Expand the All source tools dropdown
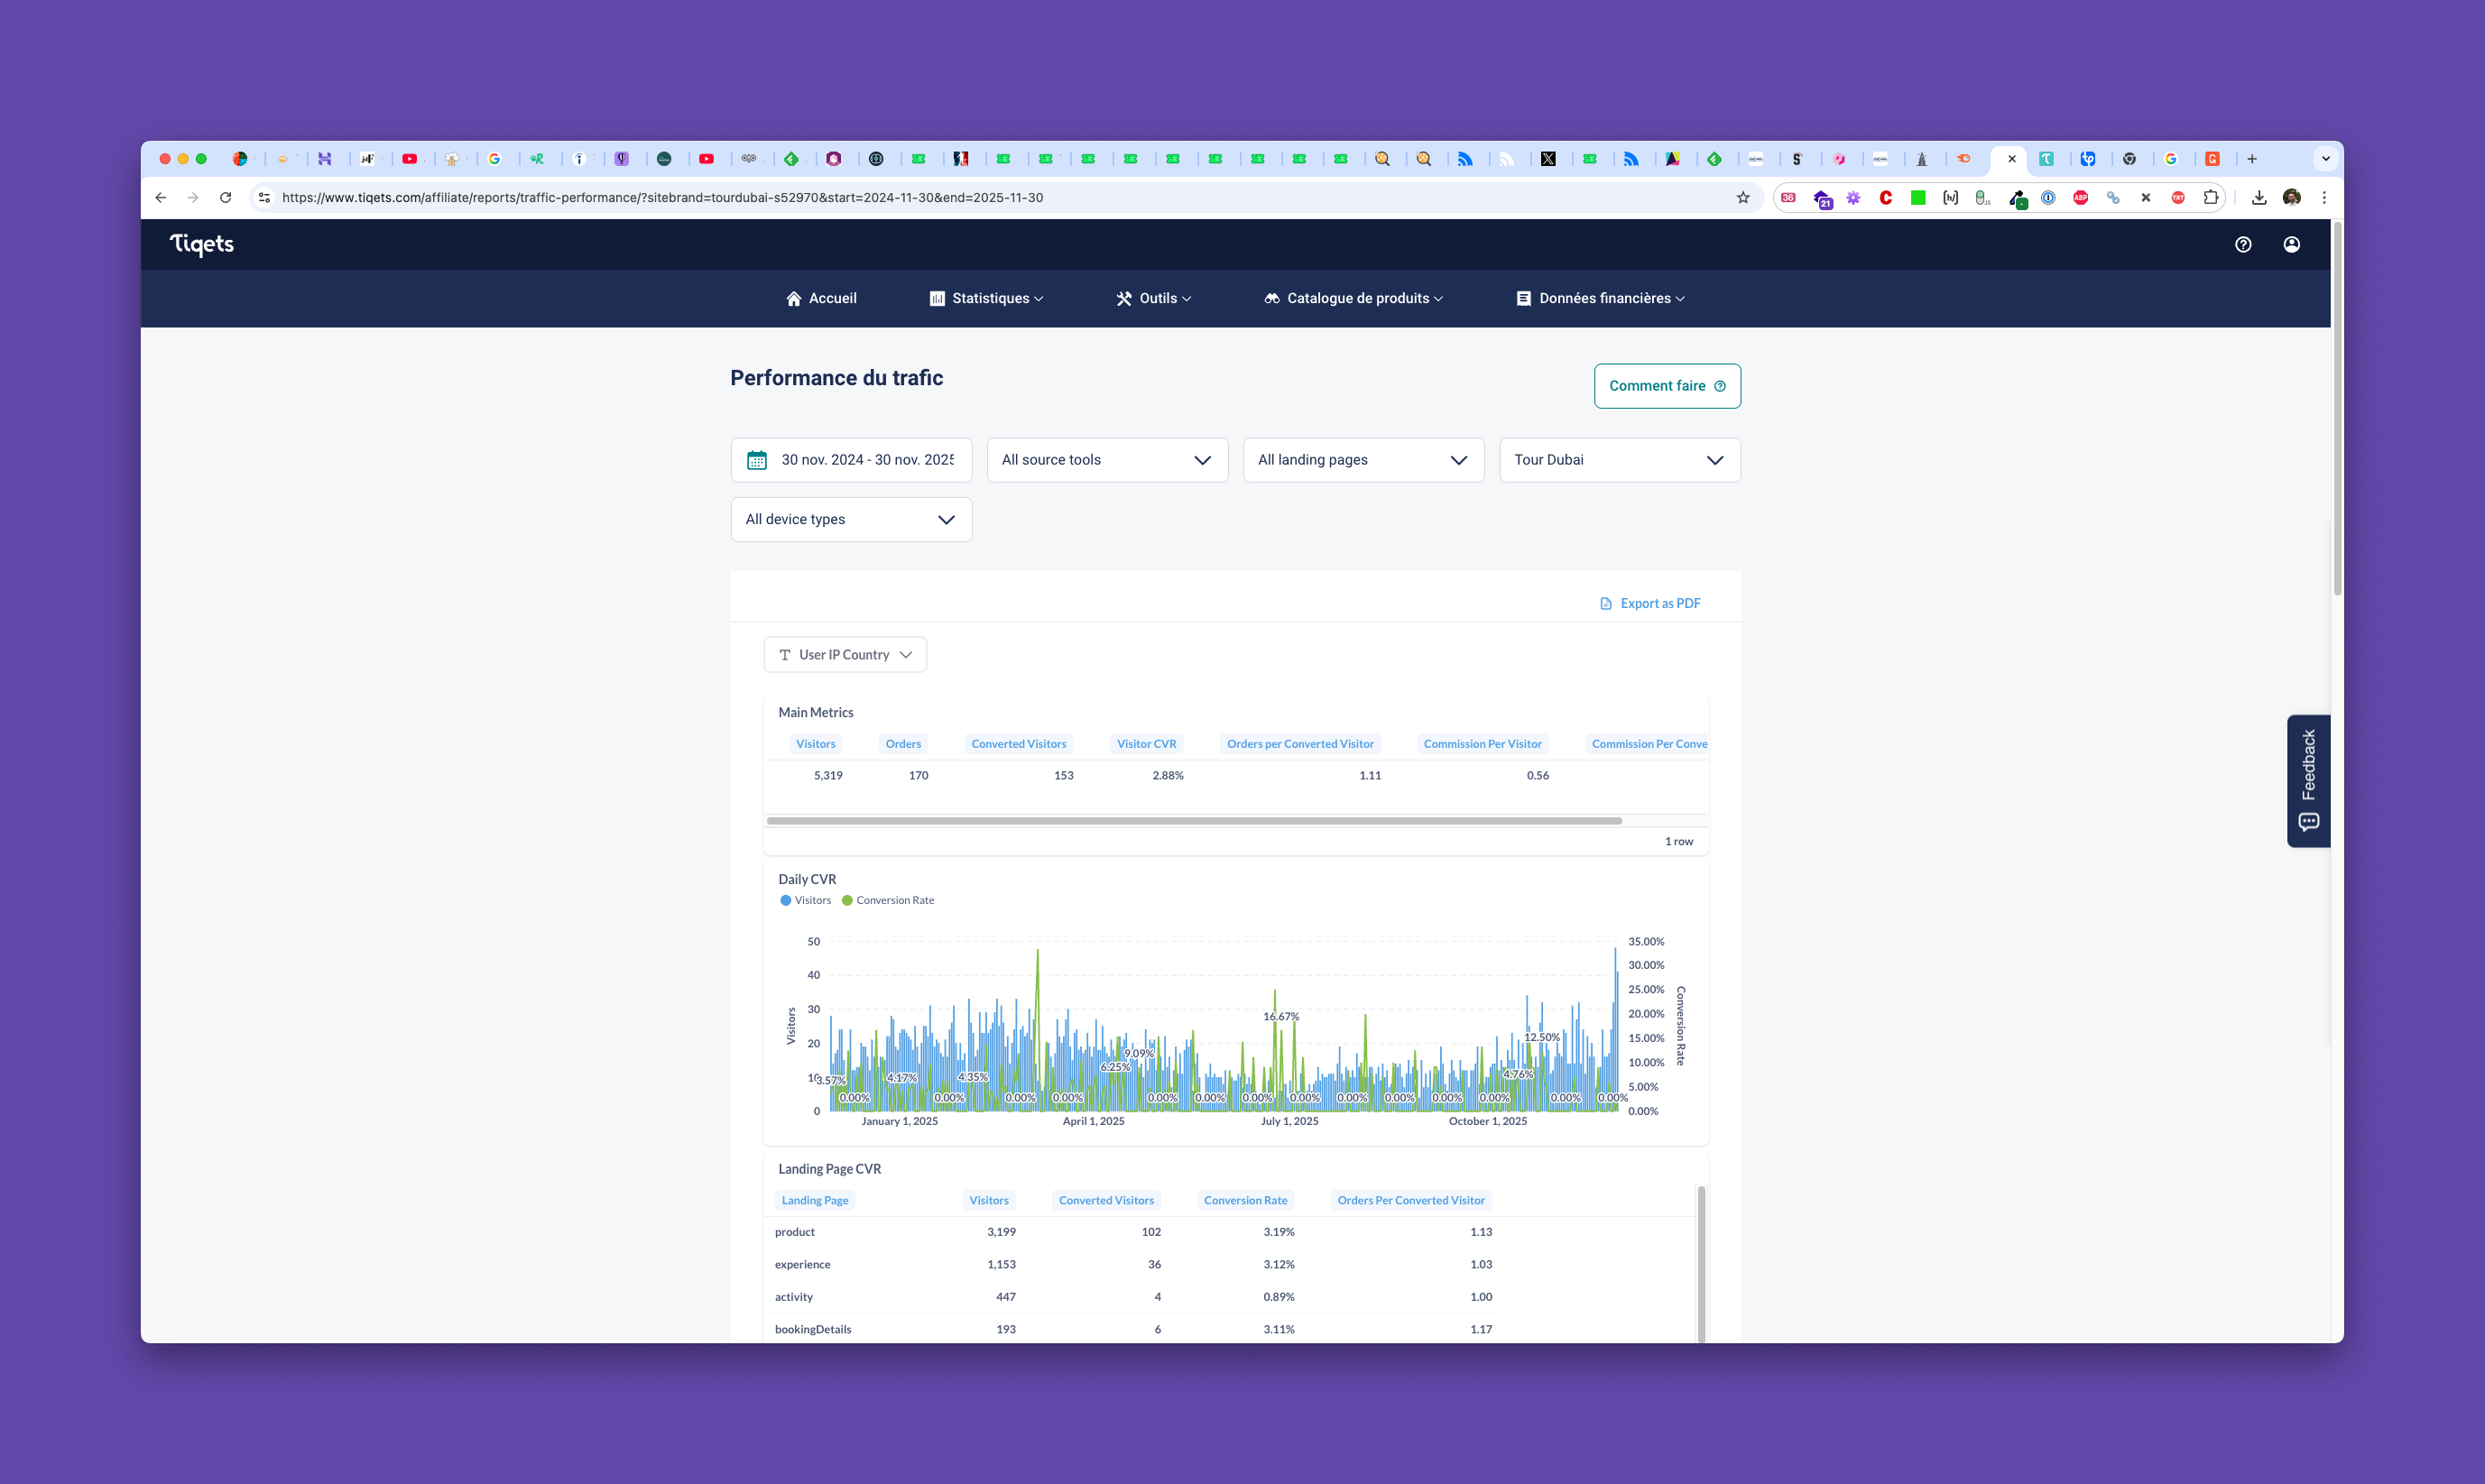Screen dimensions: 2485x1484 (1107, 460)
